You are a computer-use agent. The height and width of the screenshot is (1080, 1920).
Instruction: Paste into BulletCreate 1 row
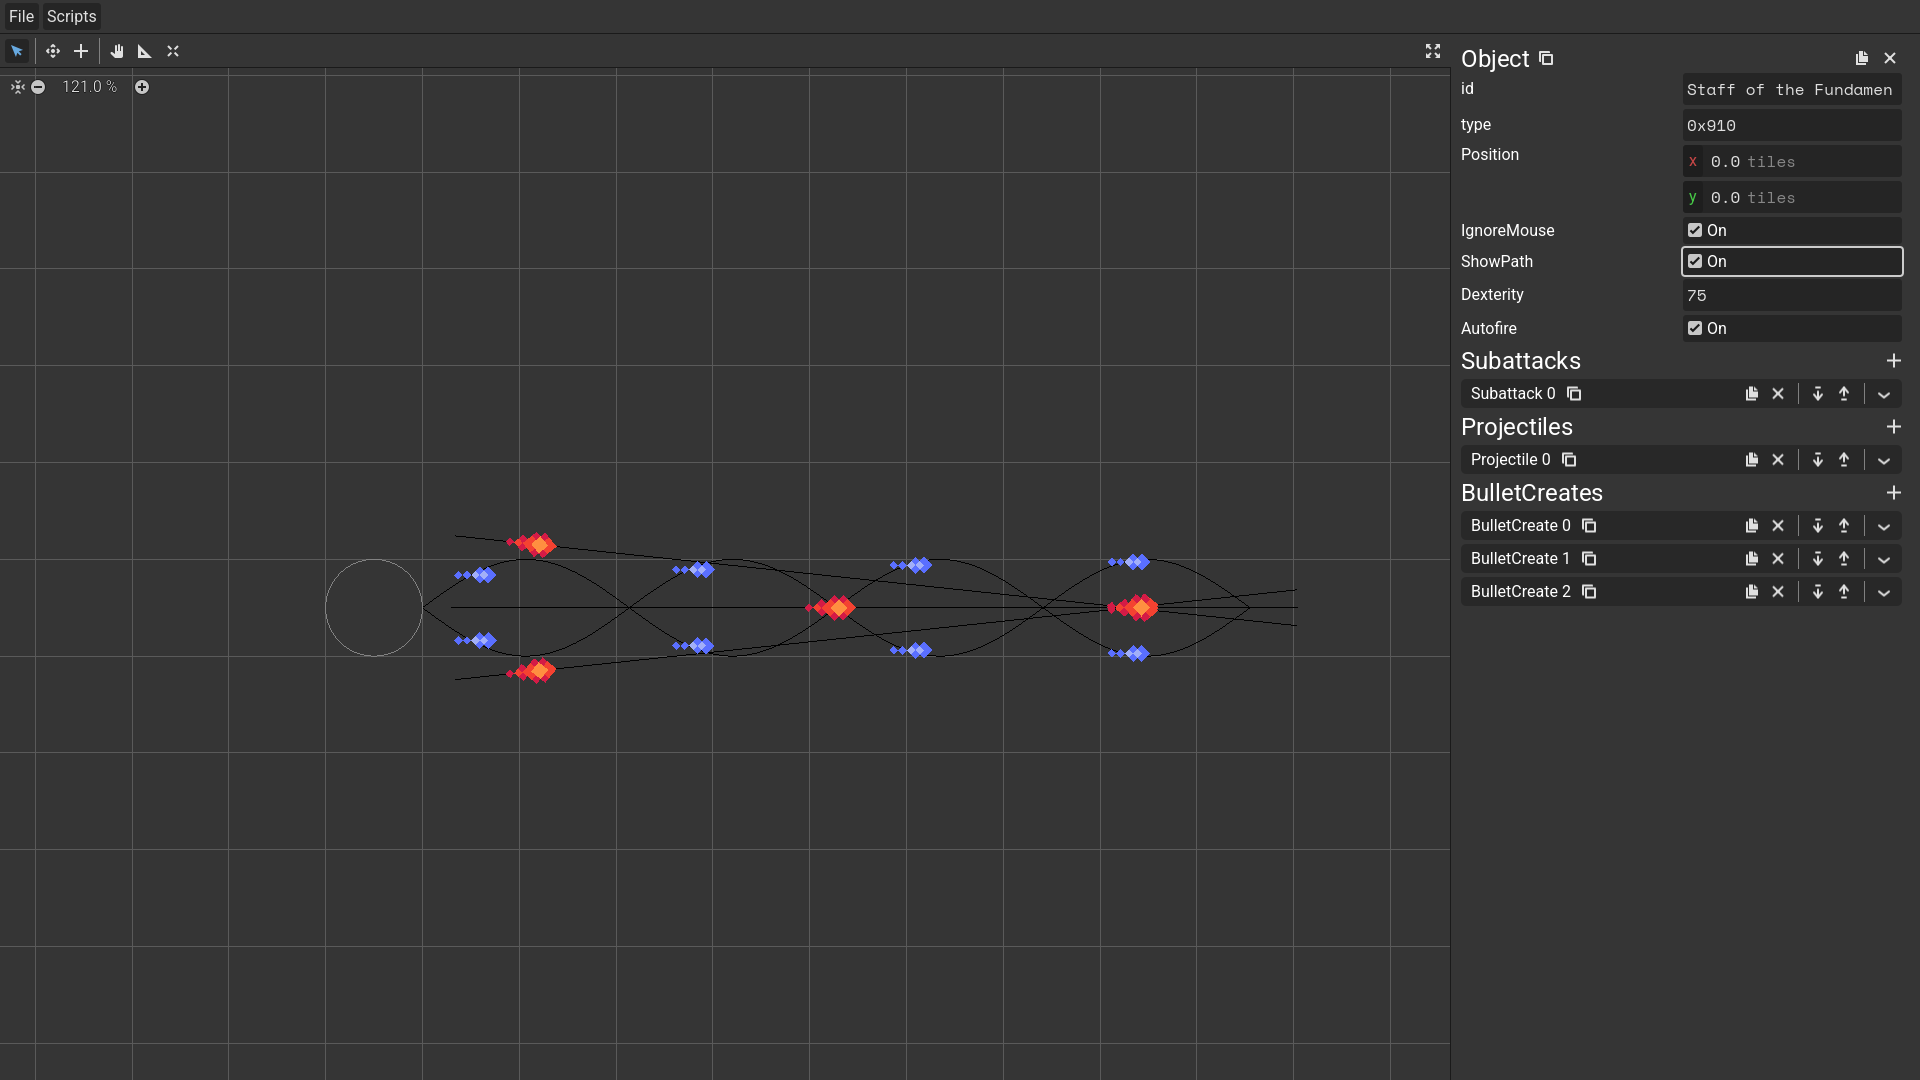[1752, 559]
